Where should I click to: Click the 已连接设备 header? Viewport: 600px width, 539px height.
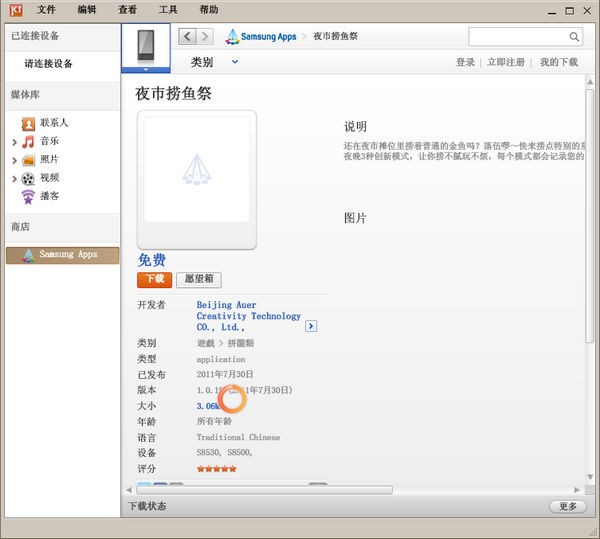(x=35, y=36)
